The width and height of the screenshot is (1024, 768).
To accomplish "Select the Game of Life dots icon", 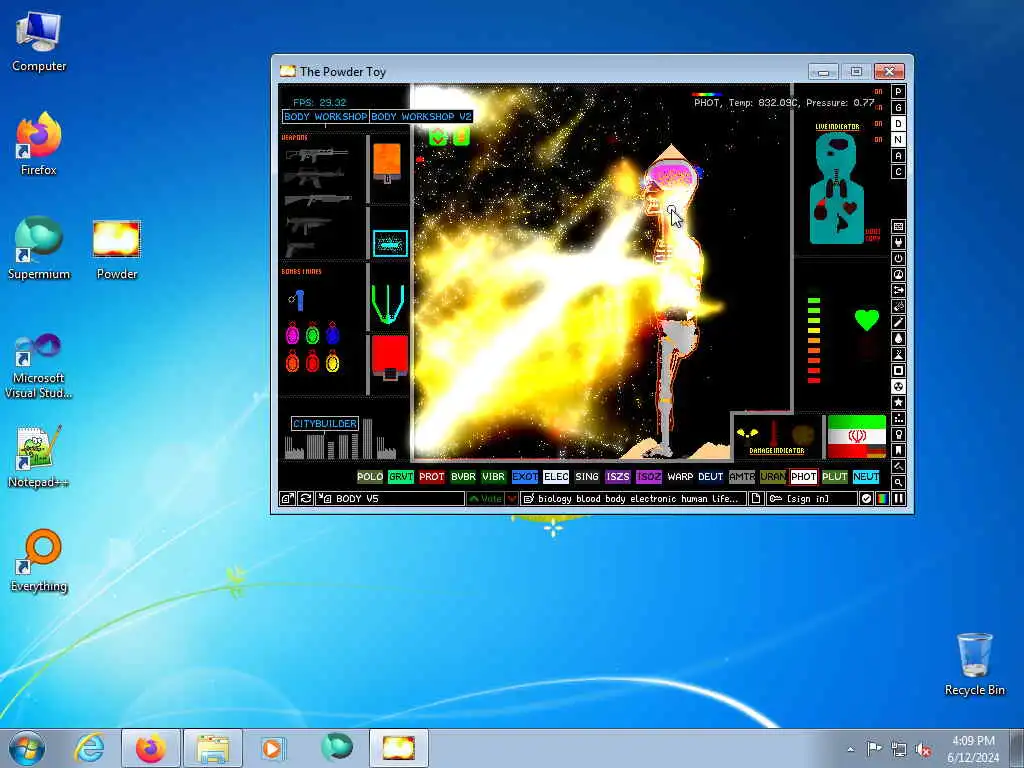I will tap(898, 419).
